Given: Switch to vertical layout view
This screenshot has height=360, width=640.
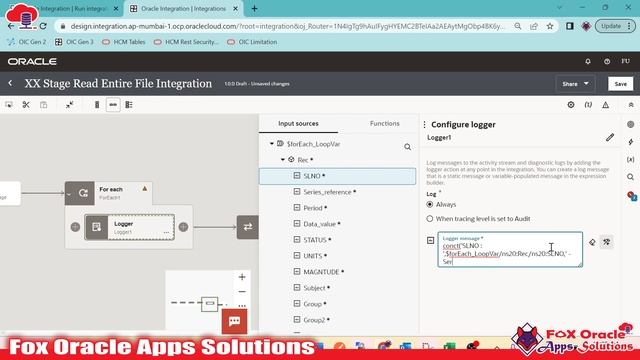Looking at the screenshot, I should pyautogui.click(x=97, y=105).
